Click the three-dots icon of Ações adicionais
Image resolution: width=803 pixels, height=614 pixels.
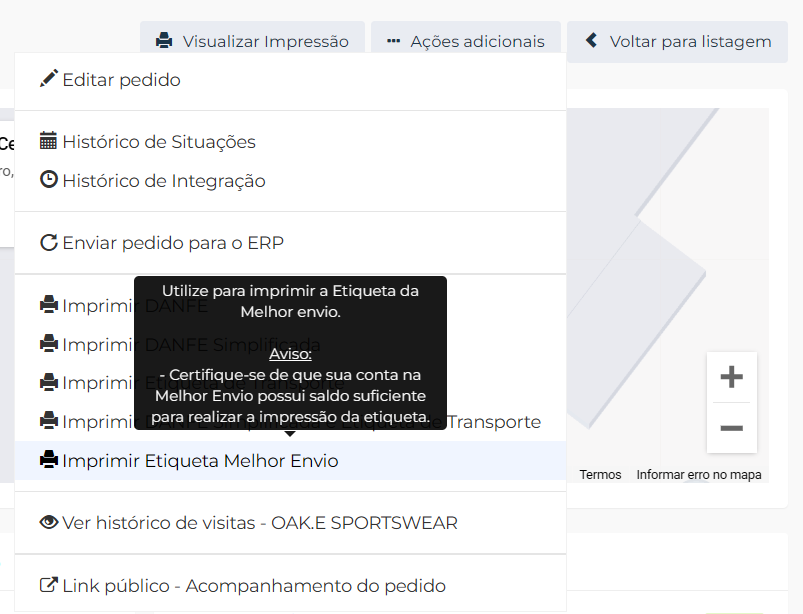tap(393, 41)
